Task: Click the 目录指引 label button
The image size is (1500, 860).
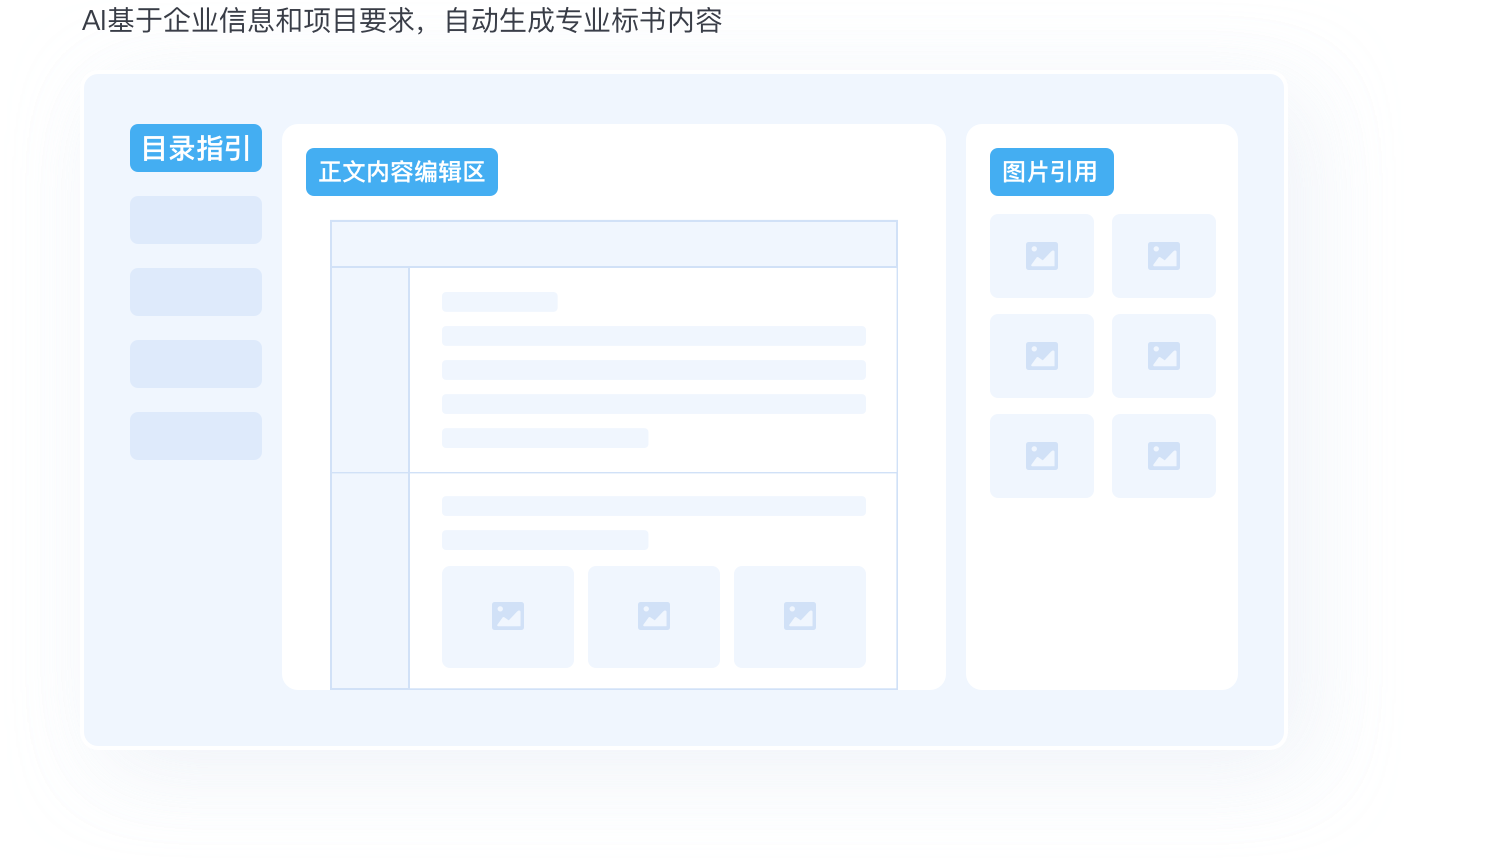Action: click(x=196, y=148)
